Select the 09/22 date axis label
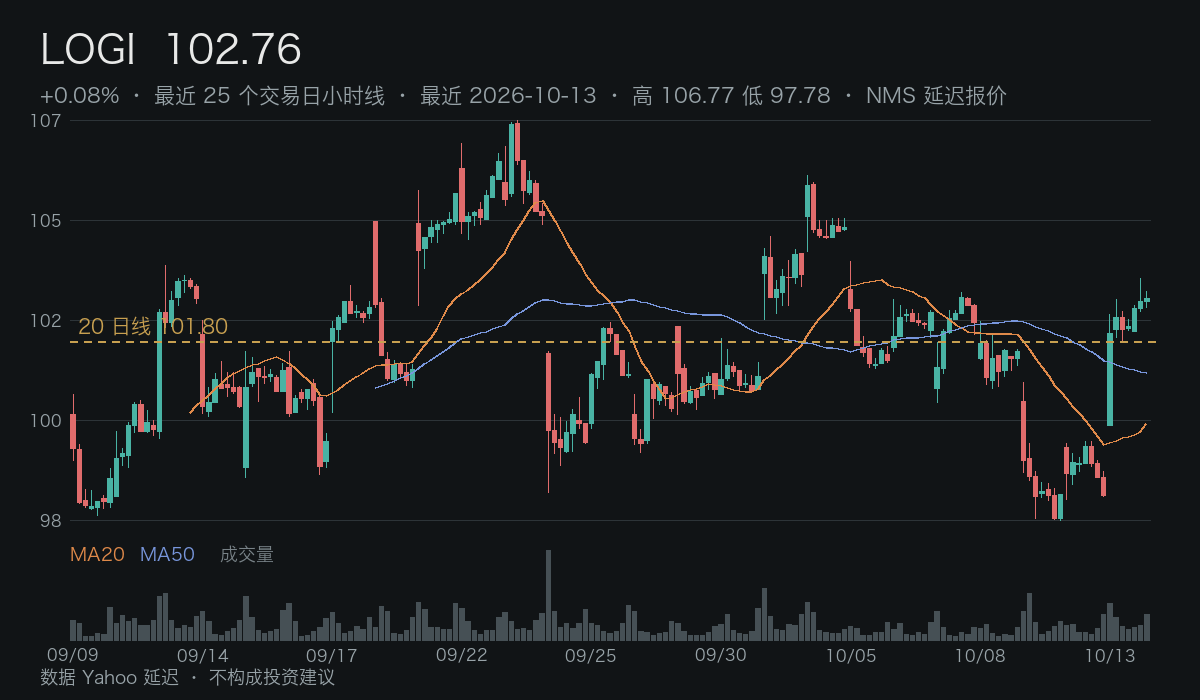The image size is (1200, 700). tap(462, 656)
